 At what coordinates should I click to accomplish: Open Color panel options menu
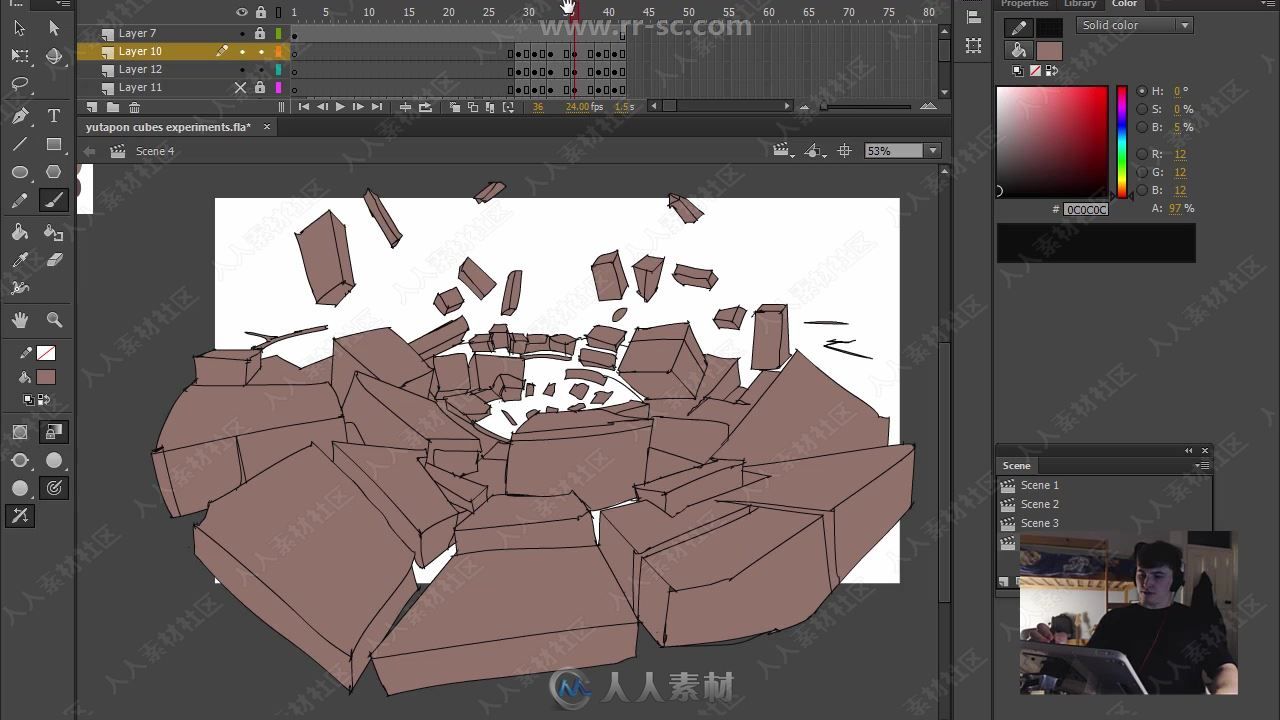tap(1267, 4)
